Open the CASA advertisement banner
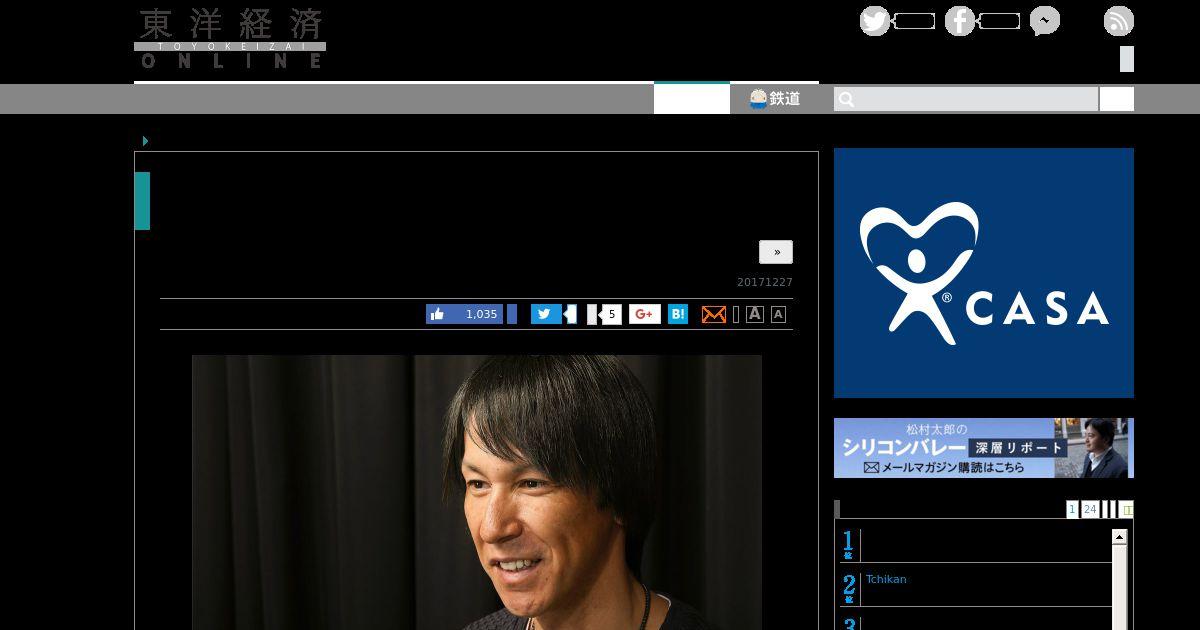Viewport: 1200px width, 630px height. [x=984, y=273]
